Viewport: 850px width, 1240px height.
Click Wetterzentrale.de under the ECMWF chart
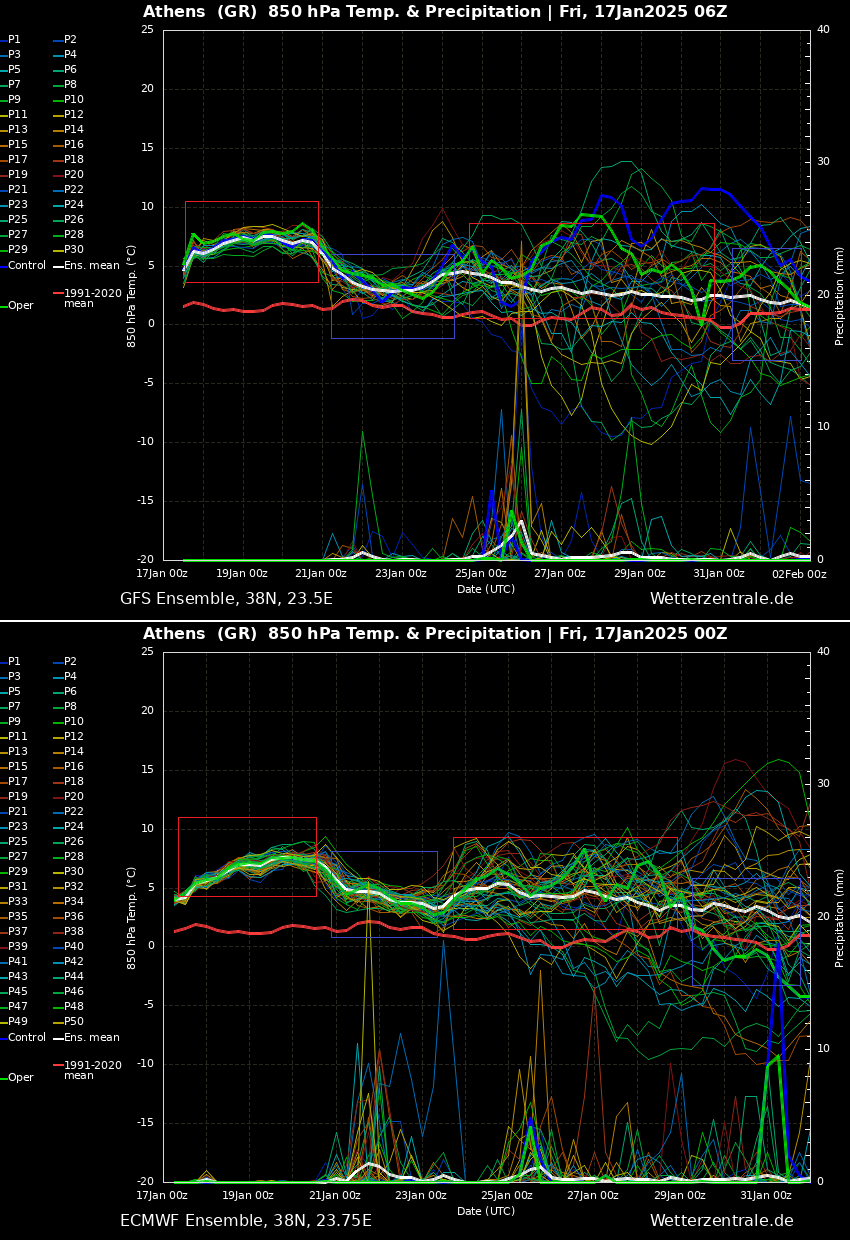722,1221
